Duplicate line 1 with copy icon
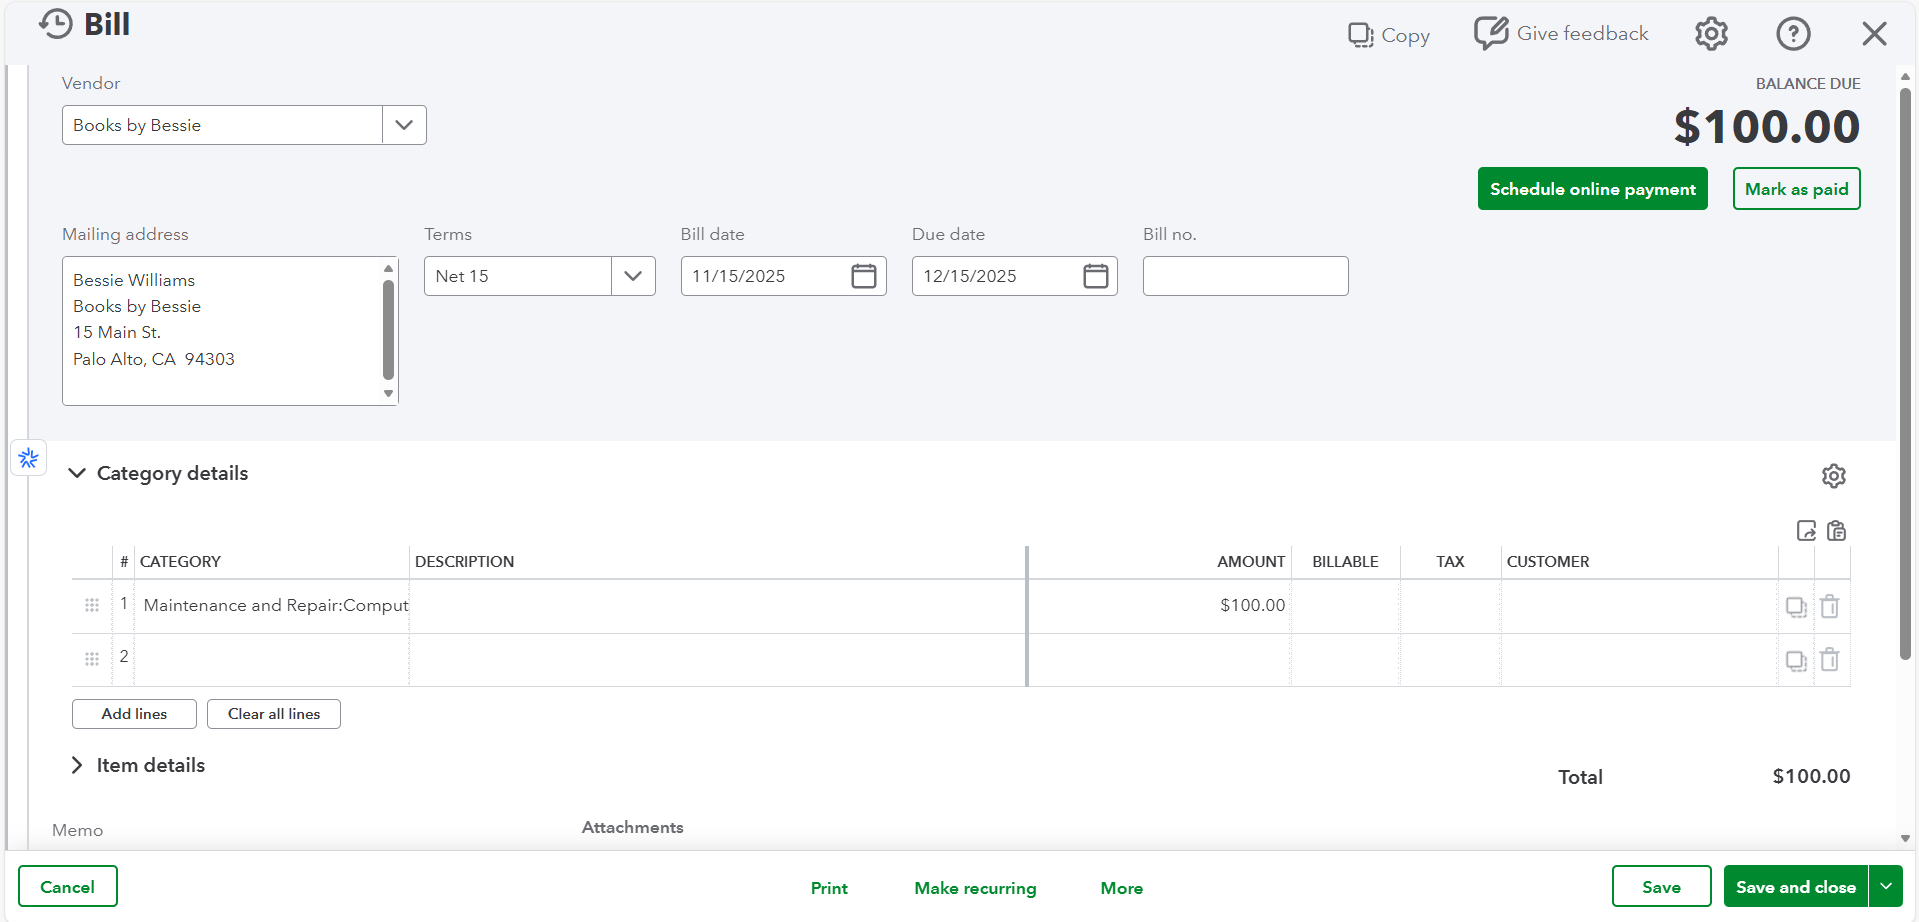 1795,606
